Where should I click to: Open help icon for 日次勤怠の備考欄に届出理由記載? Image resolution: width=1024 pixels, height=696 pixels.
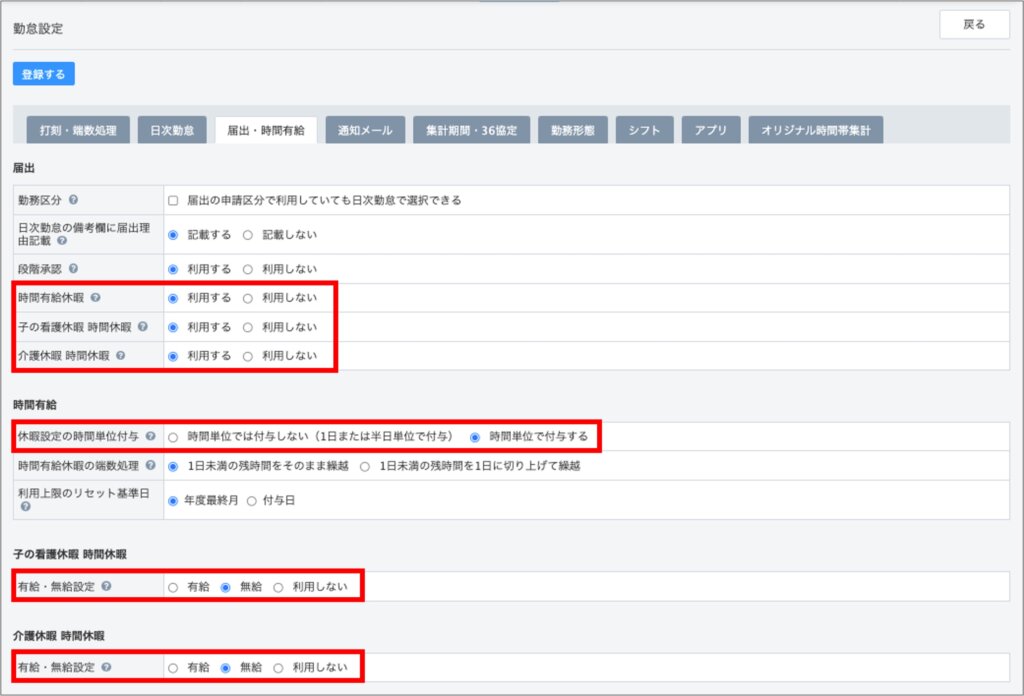pyautogui.click(x=62, y=241)
